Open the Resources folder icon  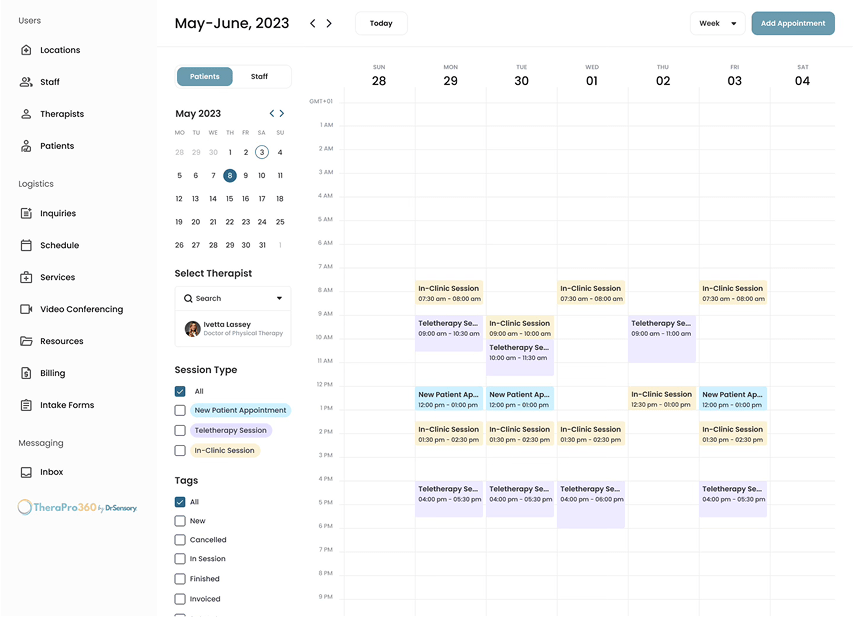26,341
